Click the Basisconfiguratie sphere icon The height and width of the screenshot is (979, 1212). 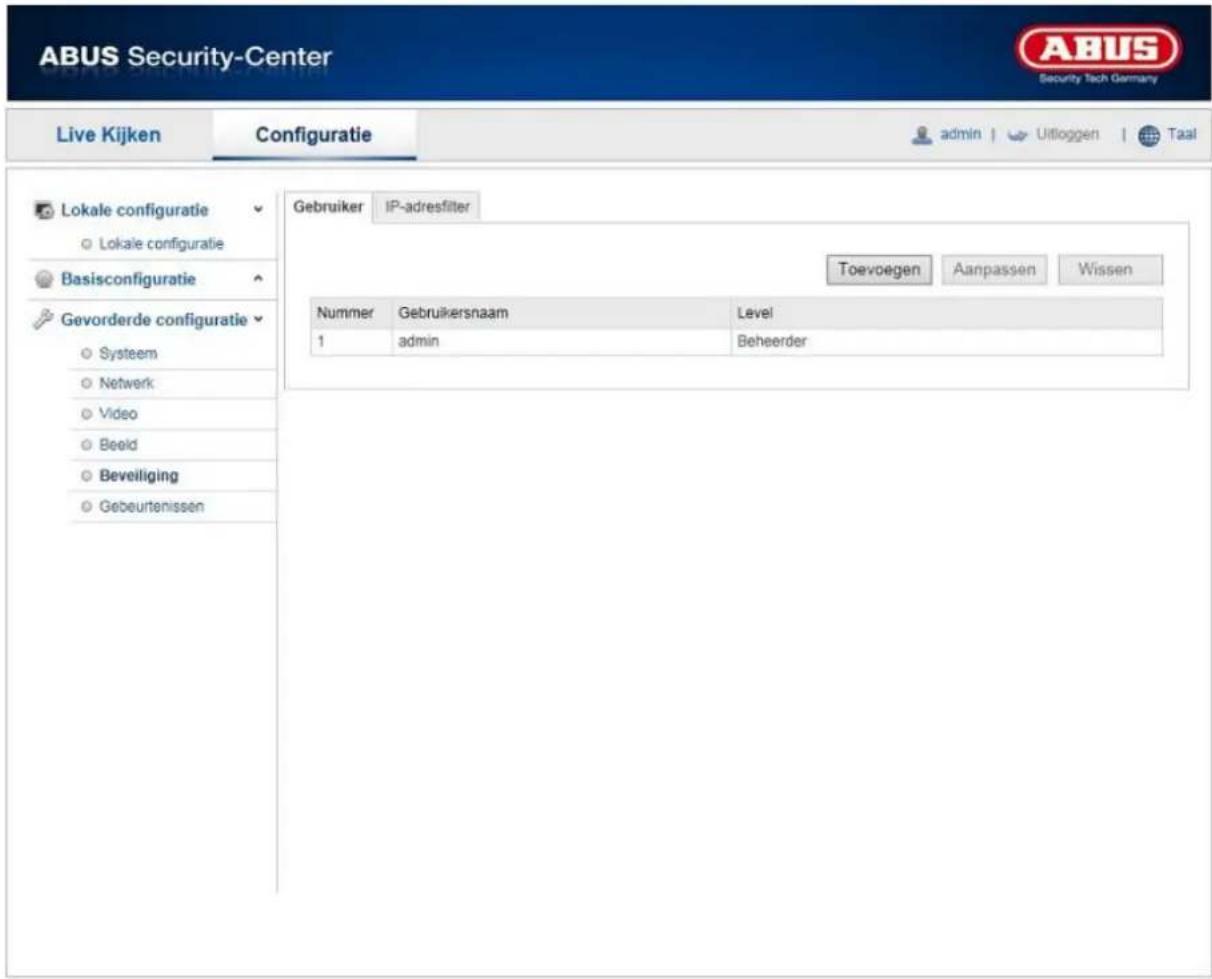tap(43, 279)
